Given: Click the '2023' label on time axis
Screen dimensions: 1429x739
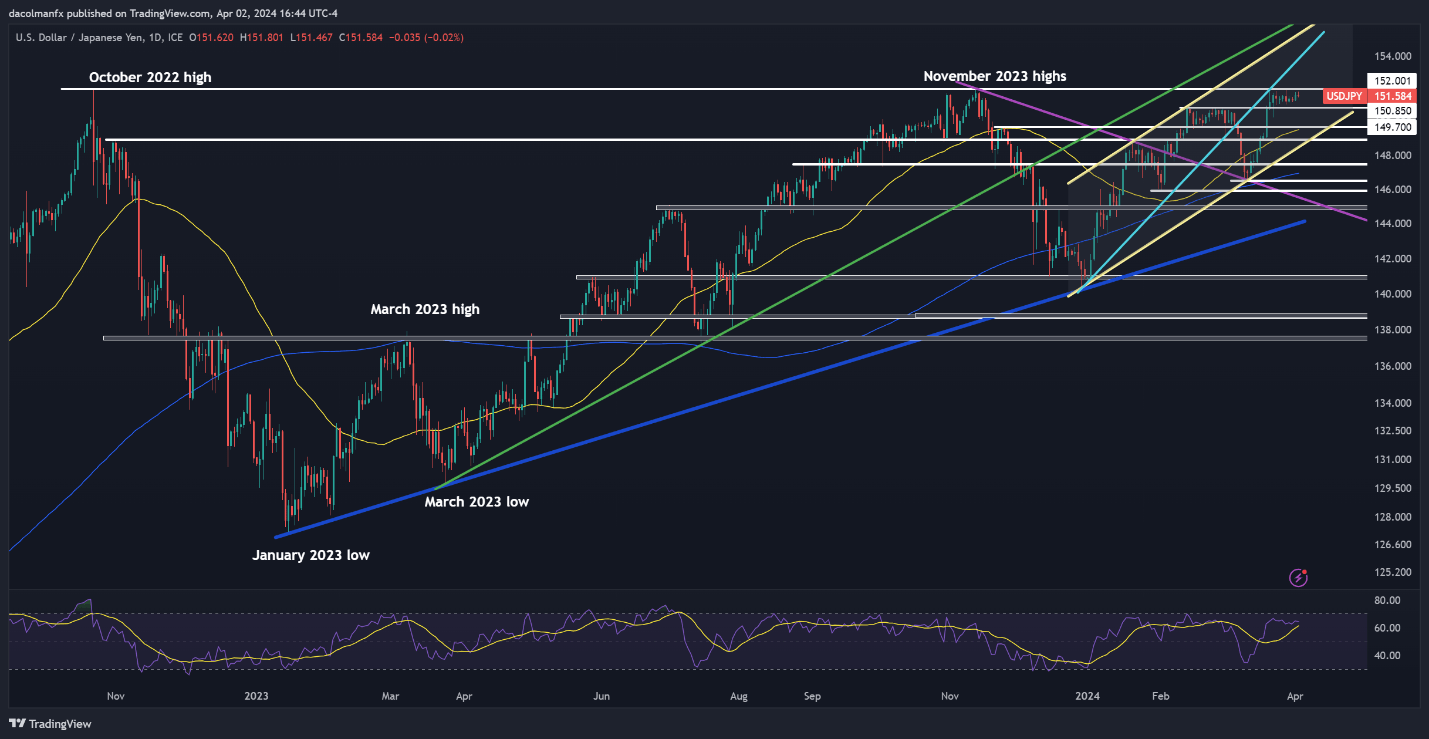Looking at the screenshot, I should 256,695.
